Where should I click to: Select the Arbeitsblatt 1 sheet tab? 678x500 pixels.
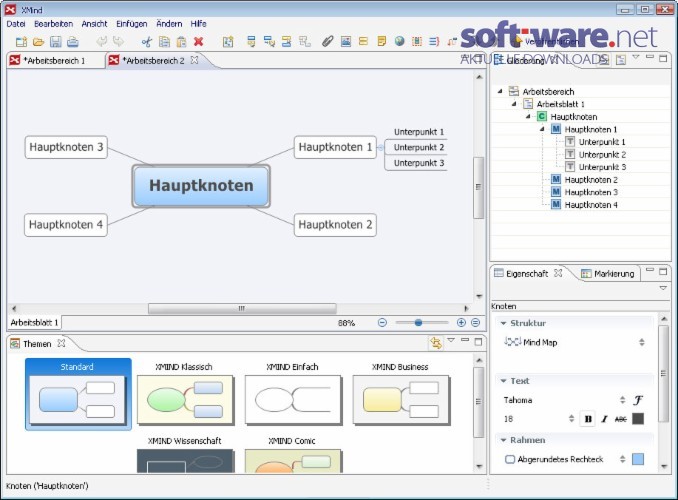(x=35, y=323)
